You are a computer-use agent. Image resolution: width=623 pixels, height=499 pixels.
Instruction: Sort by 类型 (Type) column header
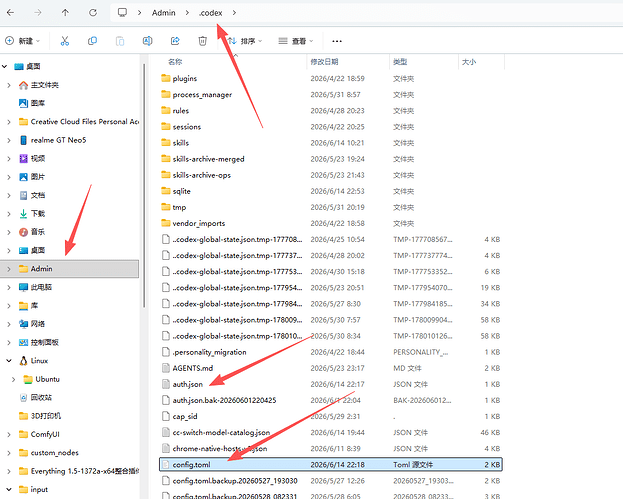click(x=400, y=62)
